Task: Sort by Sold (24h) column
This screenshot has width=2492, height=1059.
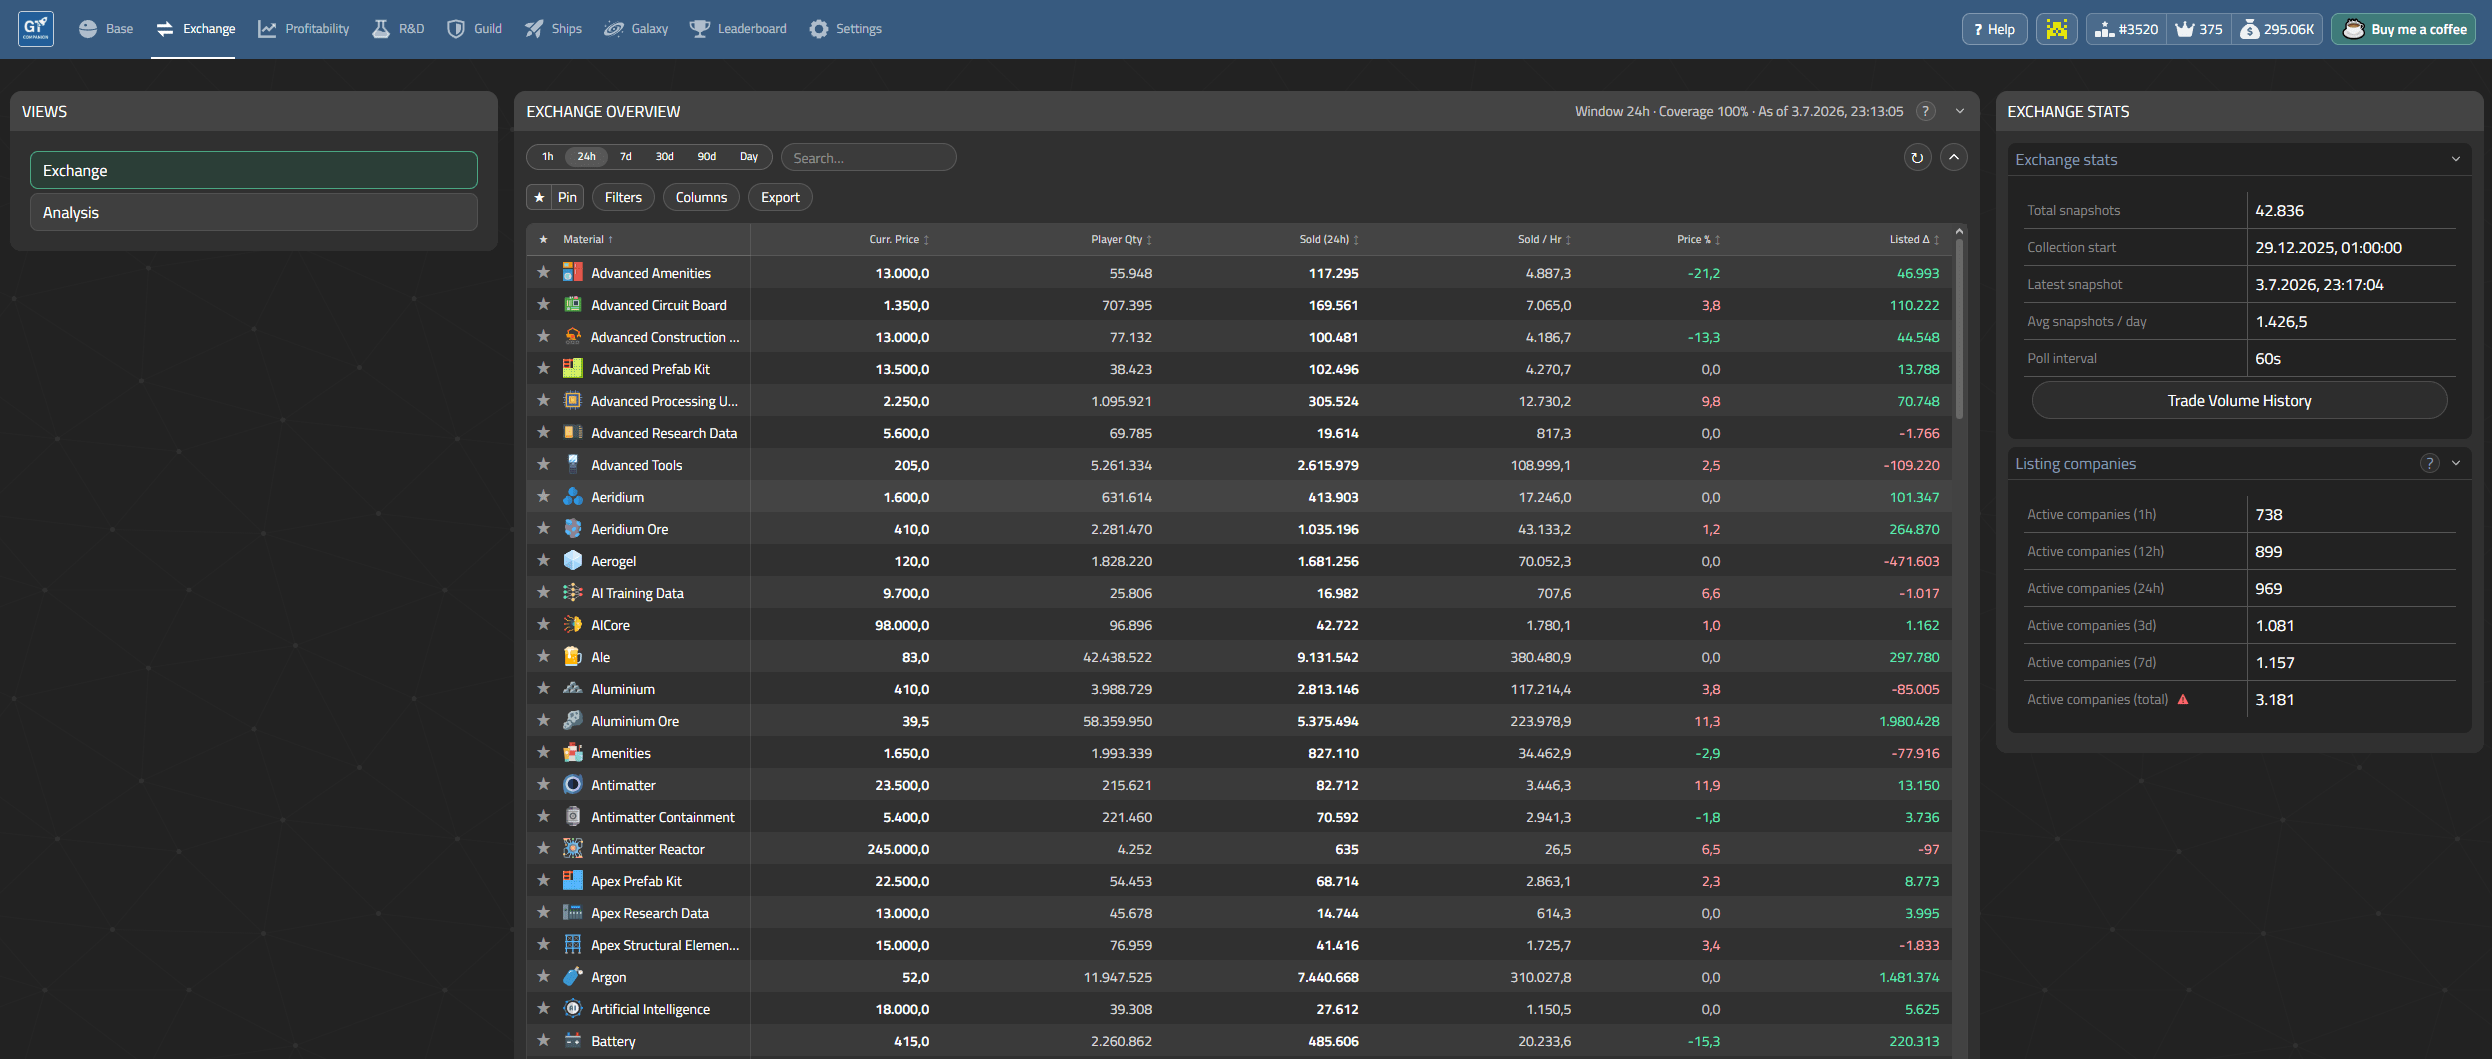Action: pyautogui.click(x=1329, y=240)
